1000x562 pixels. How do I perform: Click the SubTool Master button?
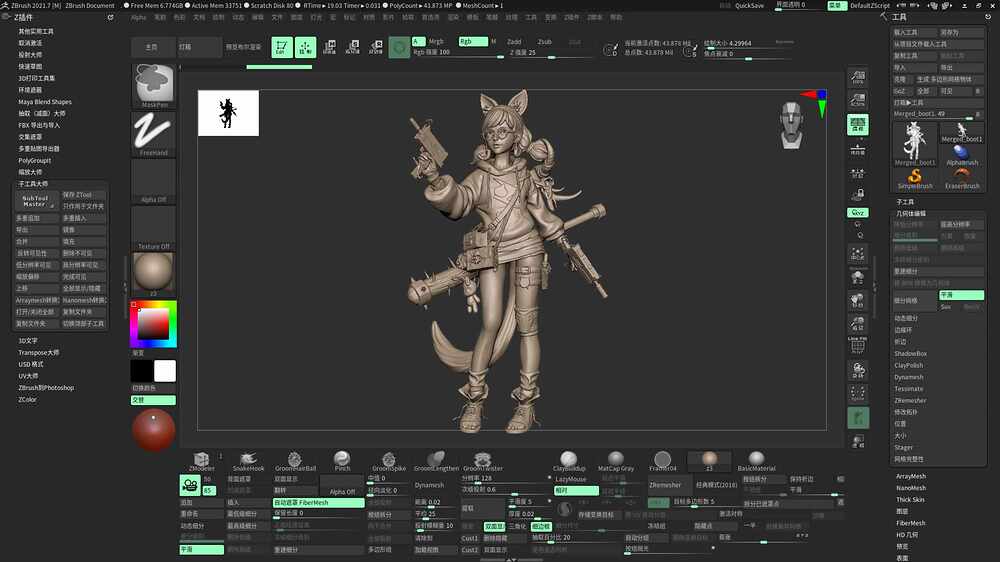36,201
